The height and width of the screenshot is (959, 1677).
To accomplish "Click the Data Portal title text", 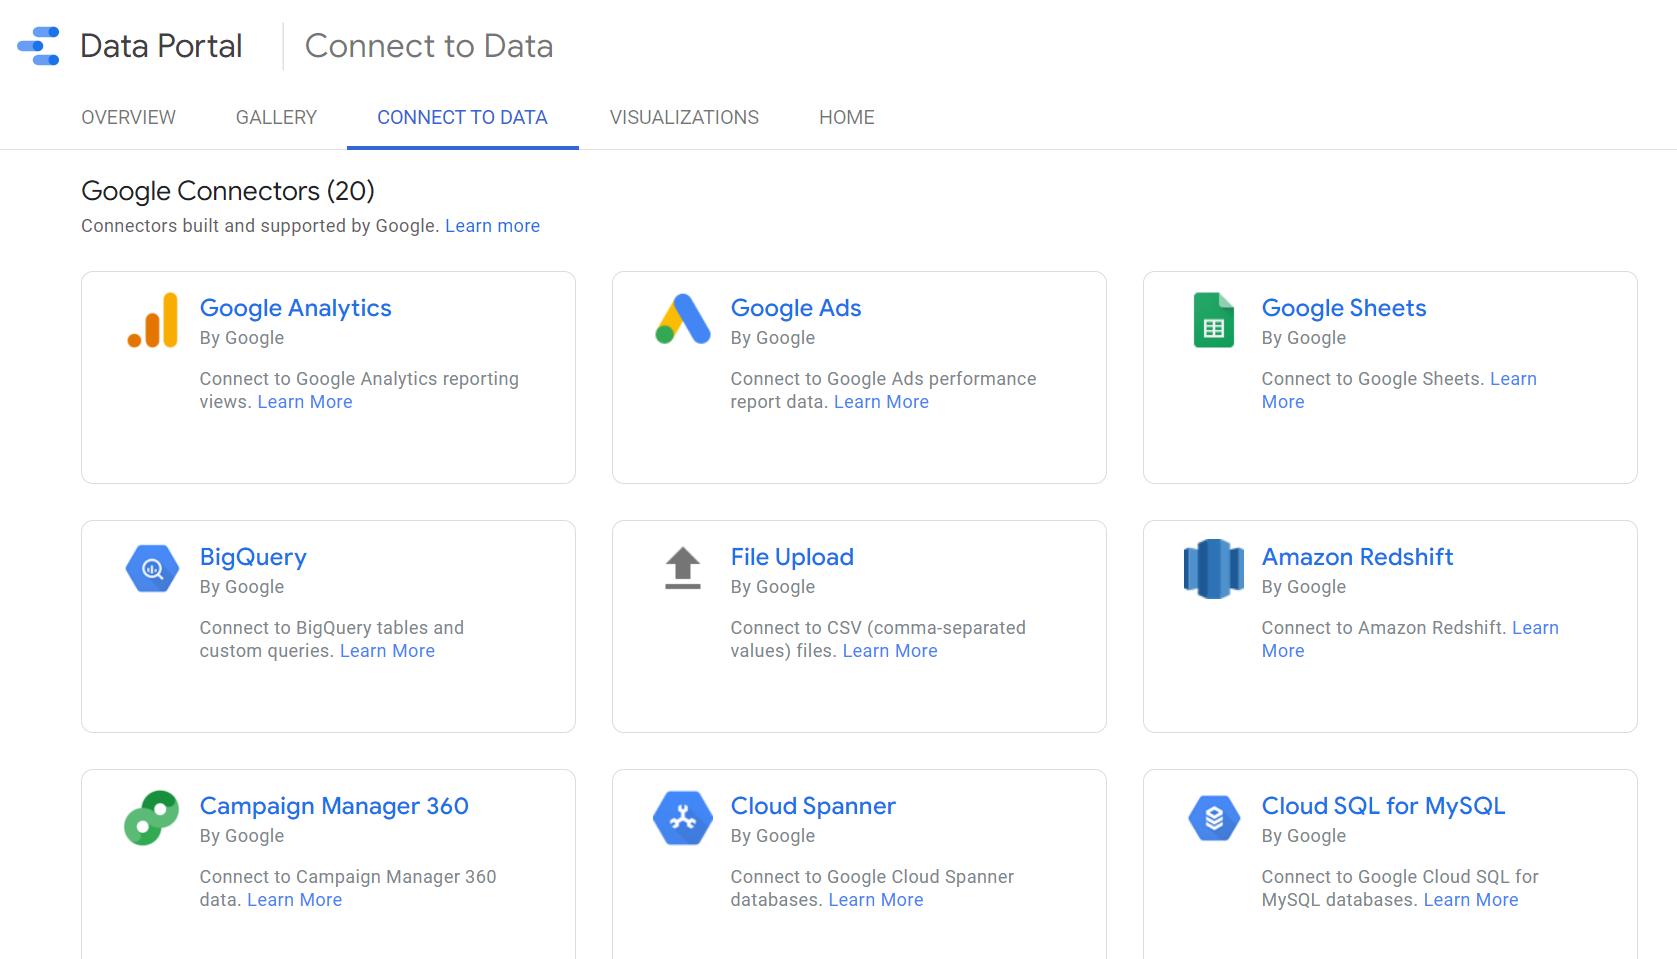I will point(161,46).
